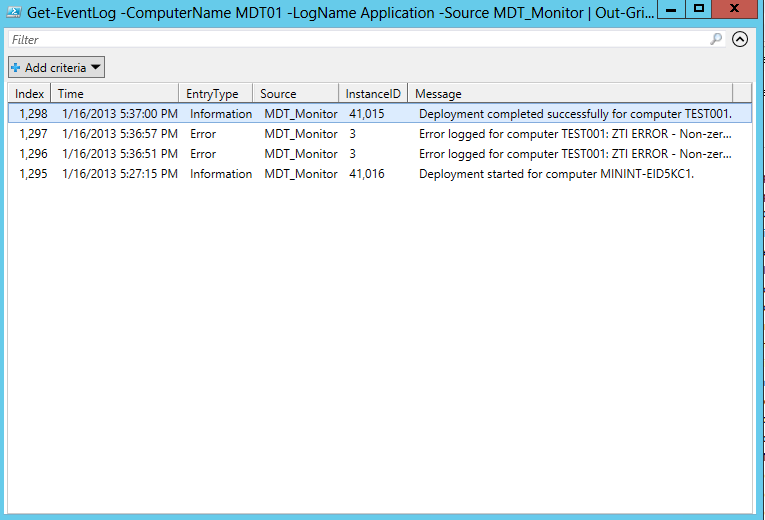Viewport: 765px width, 520px height.
Task: Click the Deployment completed successfully message cell
Action: tap(575, 114)
